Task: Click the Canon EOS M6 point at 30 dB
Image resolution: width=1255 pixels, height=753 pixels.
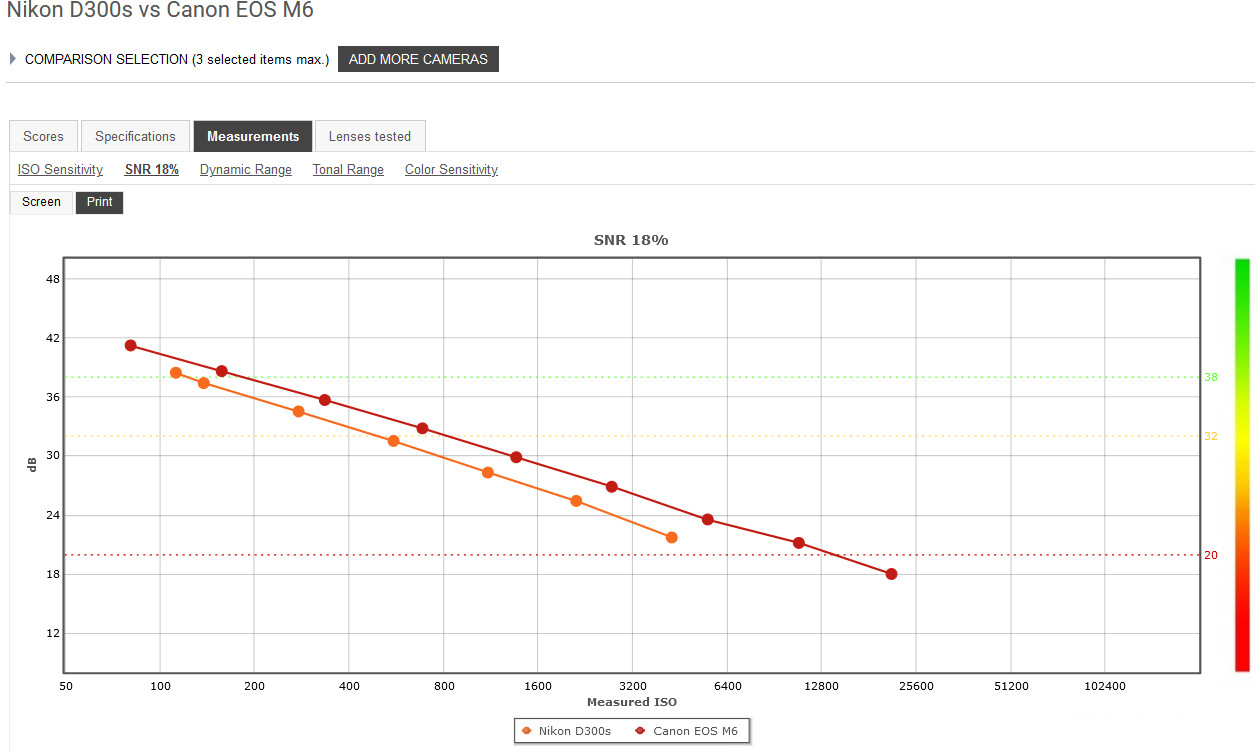Action: point(516,457)
